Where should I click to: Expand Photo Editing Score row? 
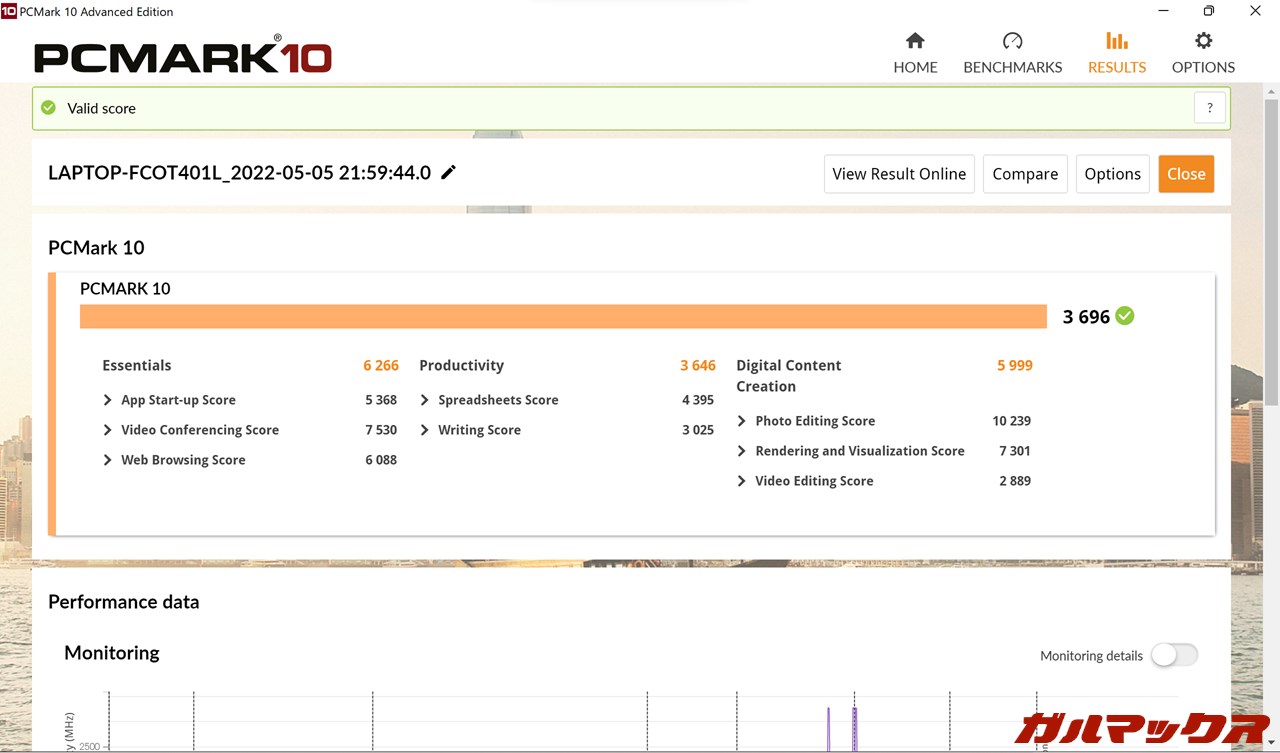point(742,421)
